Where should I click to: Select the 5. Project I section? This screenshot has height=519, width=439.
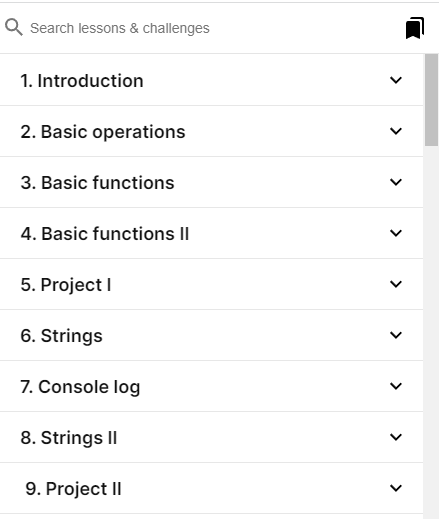pos(211,284)
